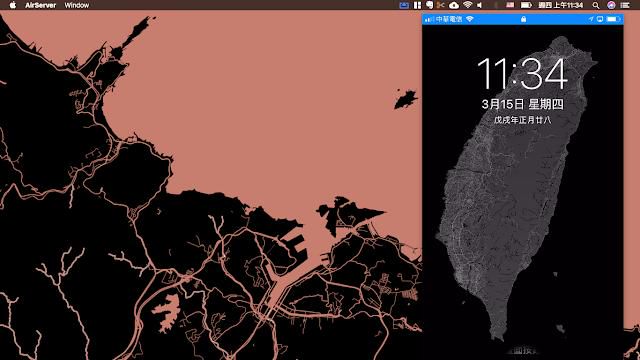
Task: Click the lunar date 戊戌年正月廿八
Action: coord(522,120)
